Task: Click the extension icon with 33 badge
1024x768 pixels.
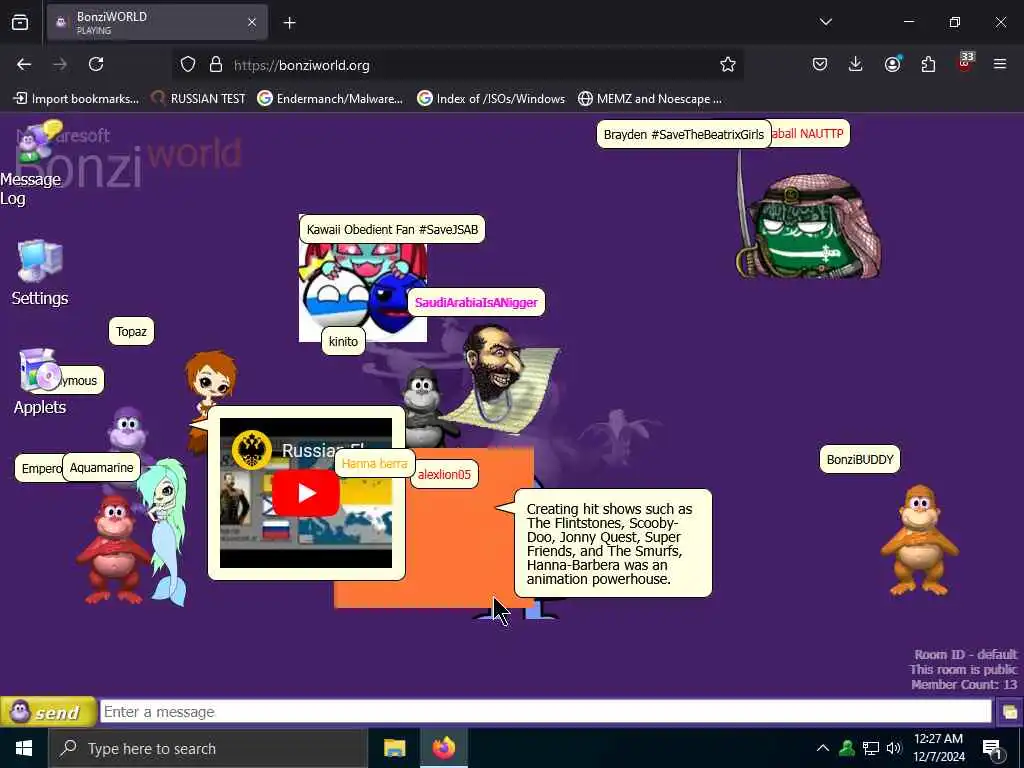Action: [x=965, y=63]
